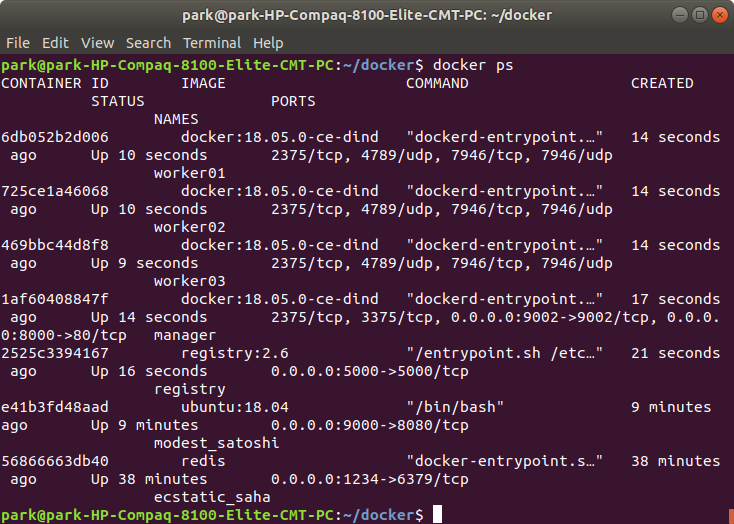Click container ID e41b3fd48aad
The width and height of the screenshot is (734, 524).
pos(55,407)
